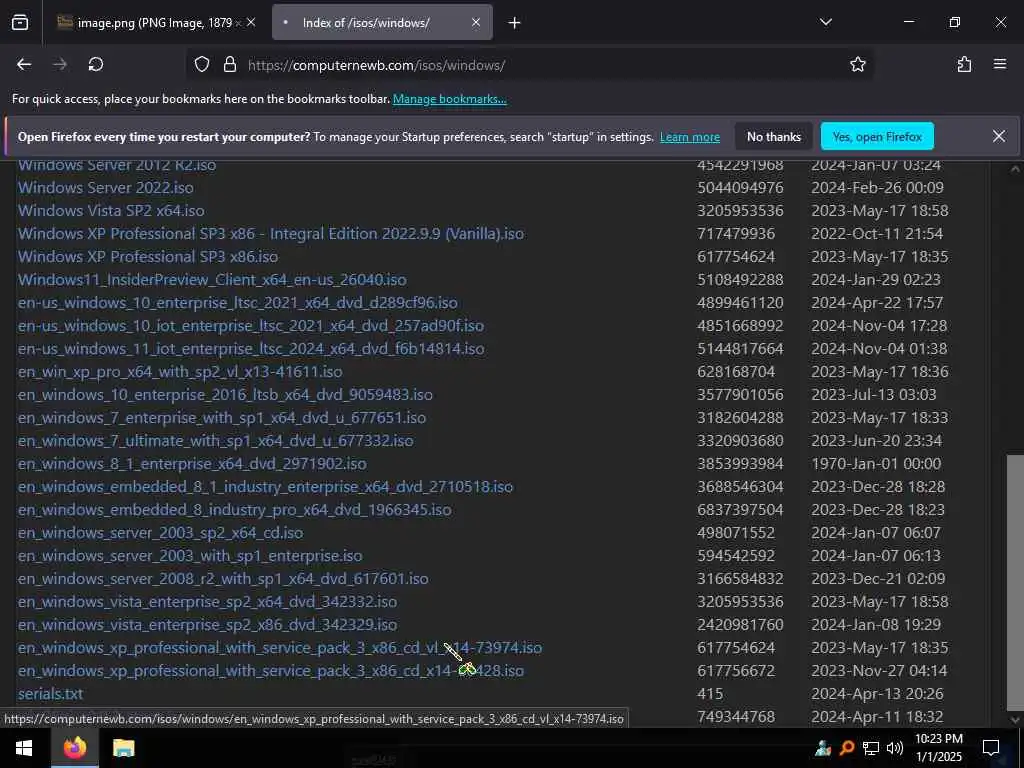Download en_windows_embedded_8_1_industry_enterprise iso

click(x=265, y=487)
